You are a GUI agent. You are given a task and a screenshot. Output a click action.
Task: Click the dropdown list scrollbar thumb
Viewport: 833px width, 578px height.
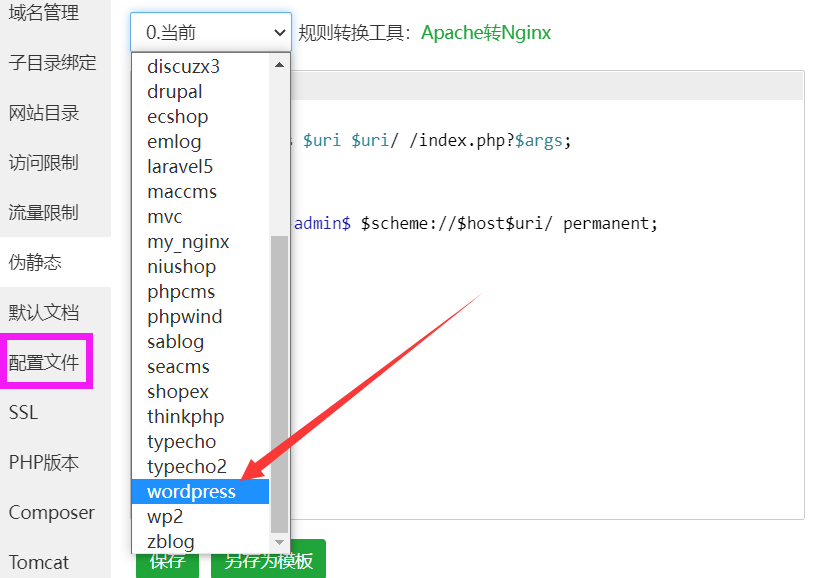(279, 384)
